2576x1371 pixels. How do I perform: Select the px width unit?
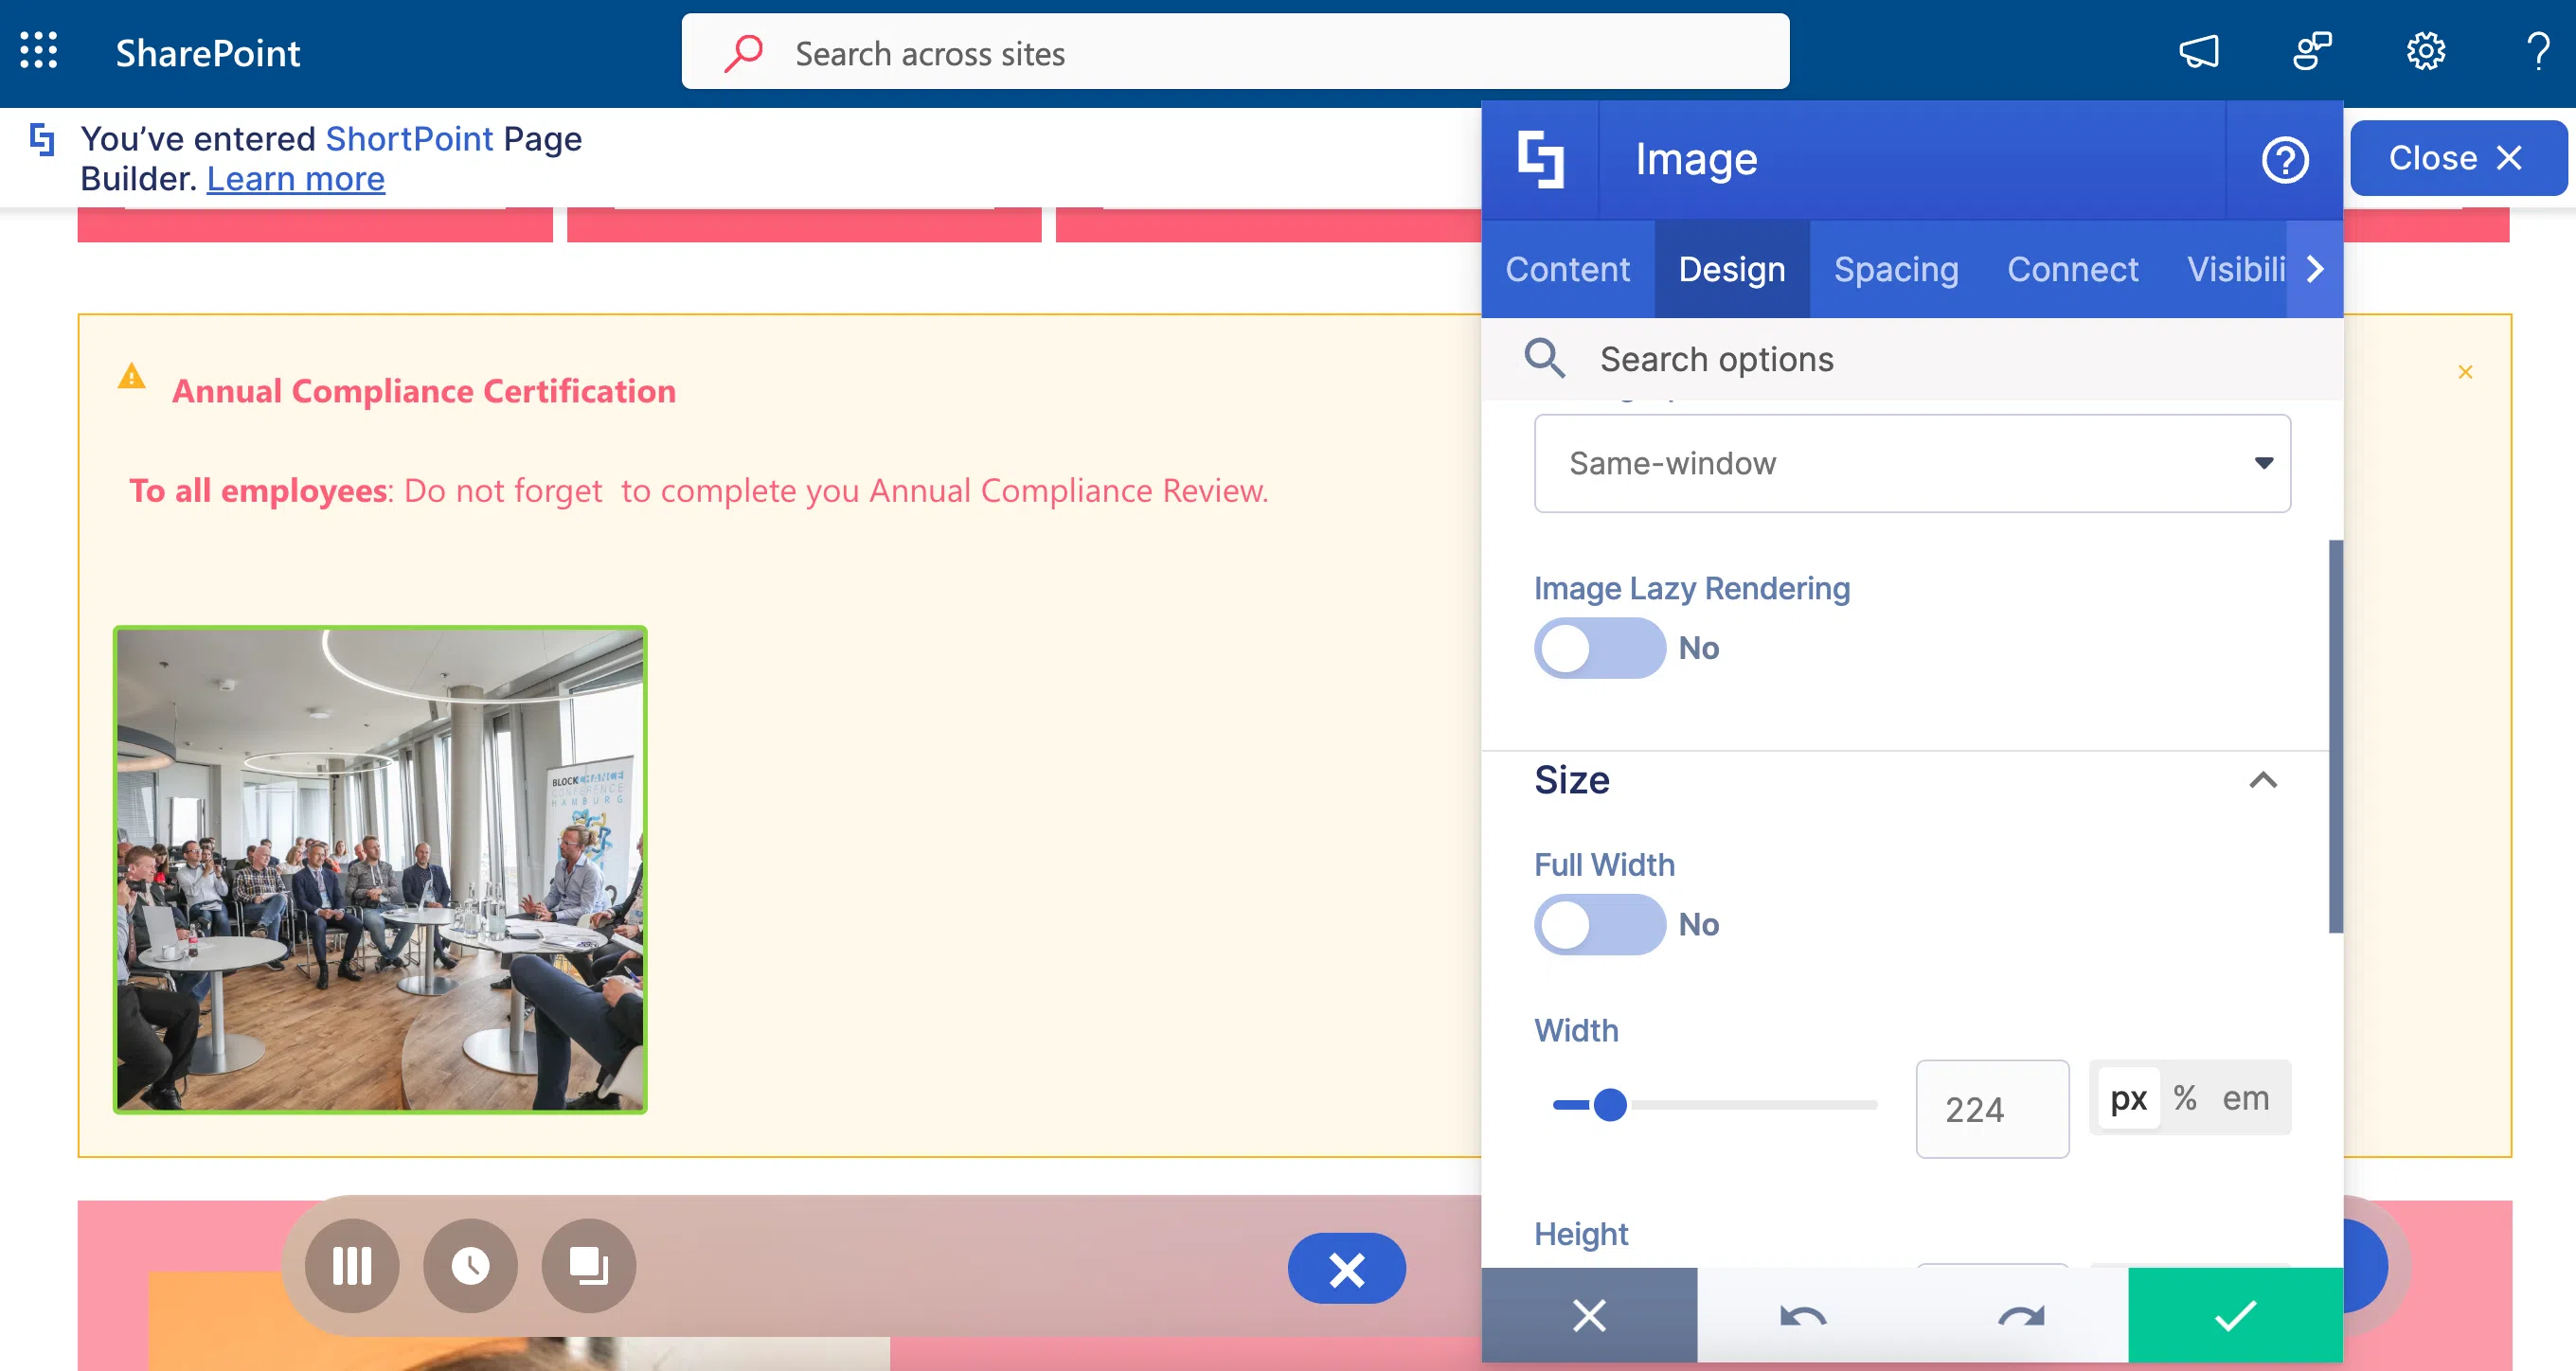[x=2129, y=1098]
